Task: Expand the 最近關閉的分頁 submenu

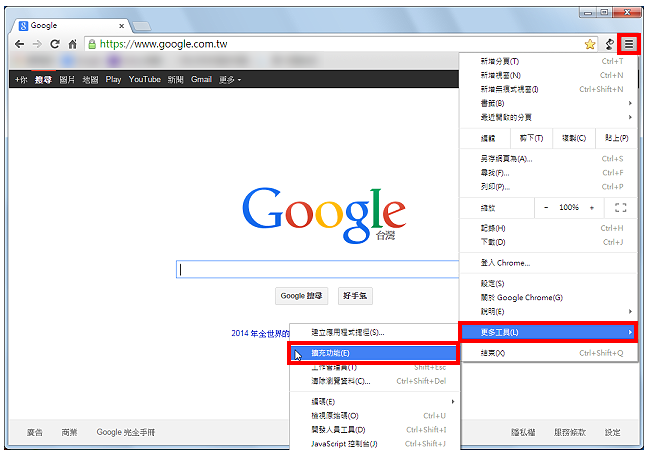Action: tap(548, 117)
